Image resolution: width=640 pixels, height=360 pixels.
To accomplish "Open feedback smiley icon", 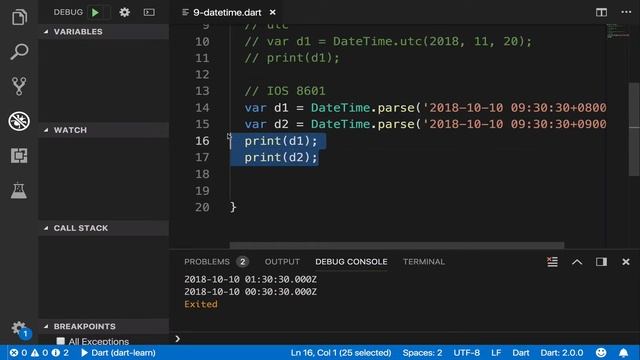I will pyautogui.click(x=601, y=353).
